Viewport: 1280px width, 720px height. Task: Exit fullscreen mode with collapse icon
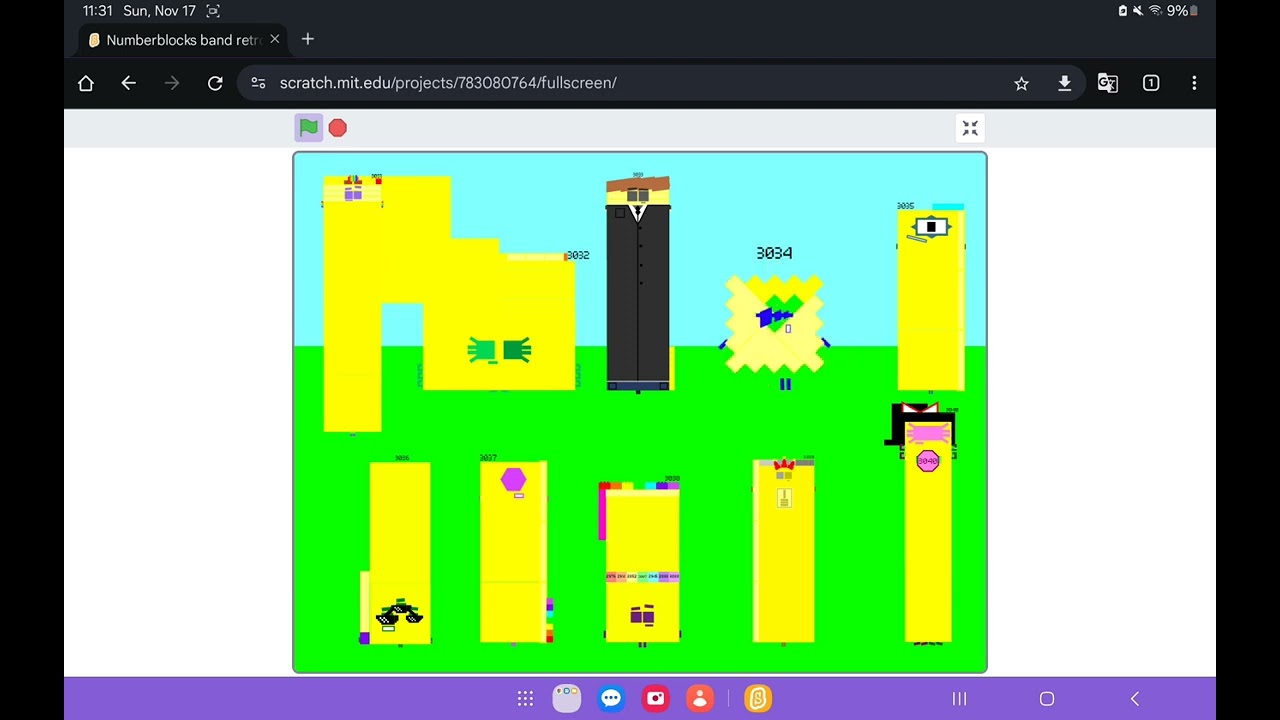[x=970, y=128]
